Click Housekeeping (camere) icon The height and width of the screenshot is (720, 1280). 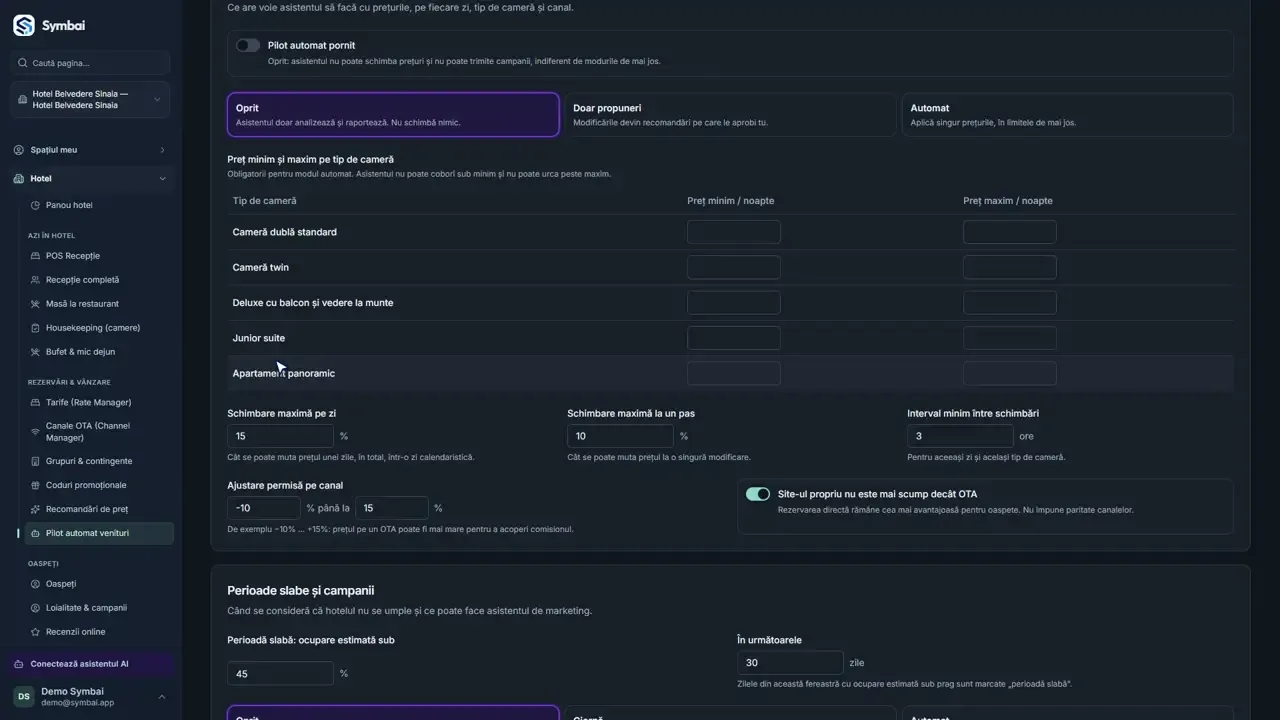click(x=36, y=328)
